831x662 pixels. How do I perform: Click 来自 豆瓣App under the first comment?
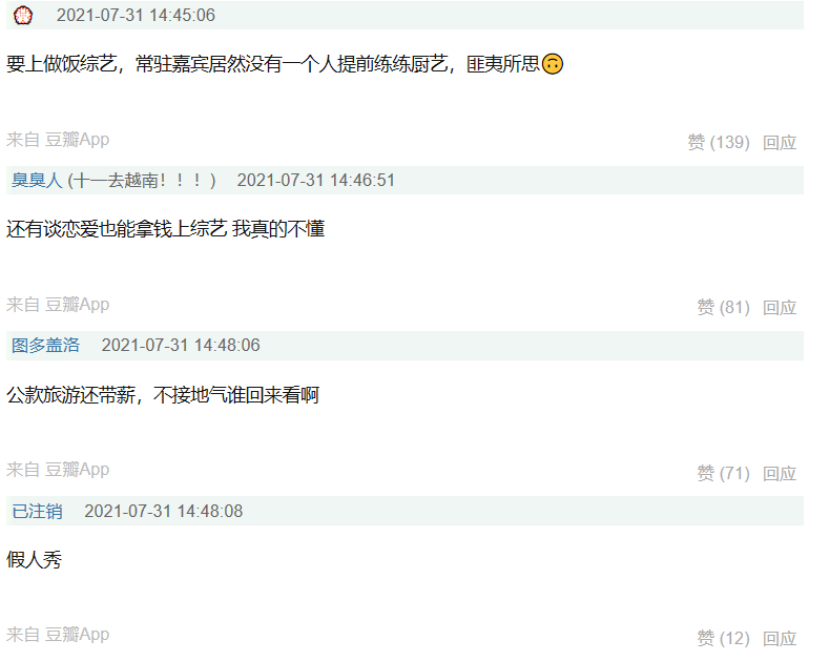(x=58, y=139)
